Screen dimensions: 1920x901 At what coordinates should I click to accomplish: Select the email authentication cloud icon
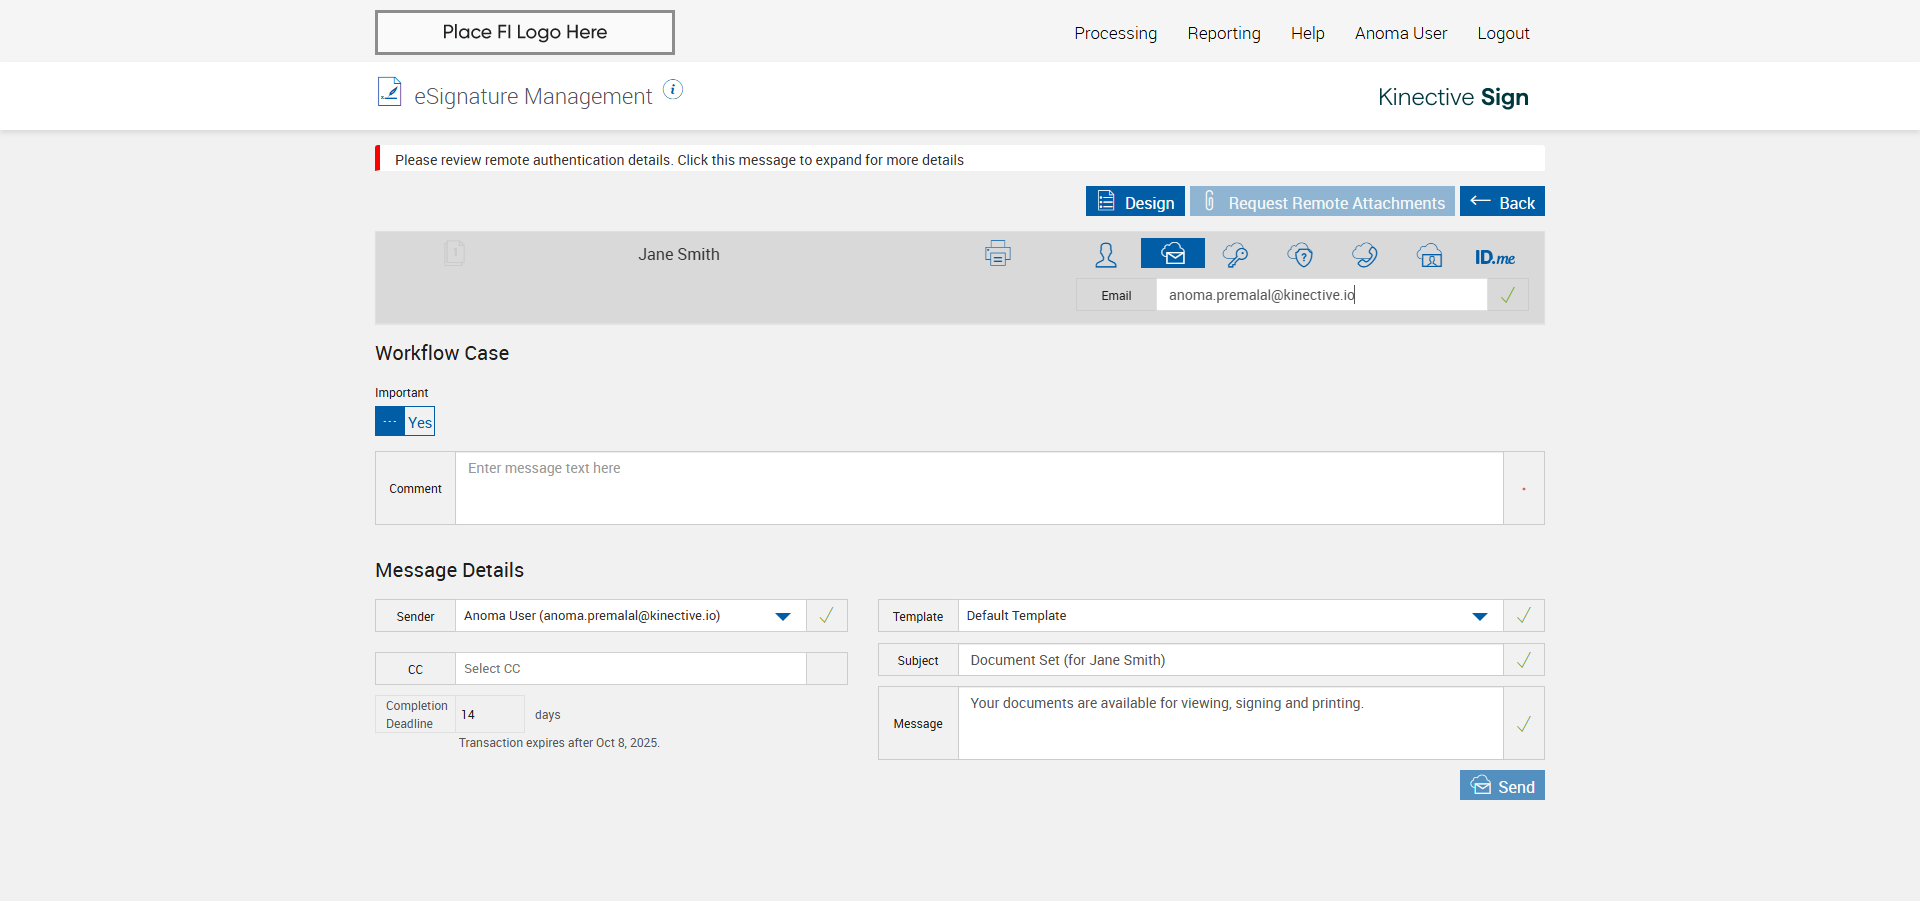1172,254
